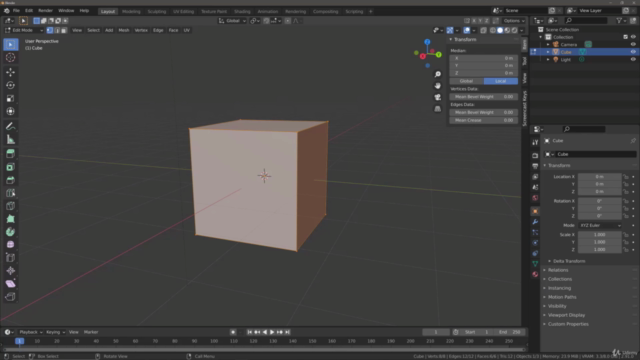This screenshot has width=640, height=360.
Task: Open the File menu
Action: pyautogui.click(x=16, y=11)
